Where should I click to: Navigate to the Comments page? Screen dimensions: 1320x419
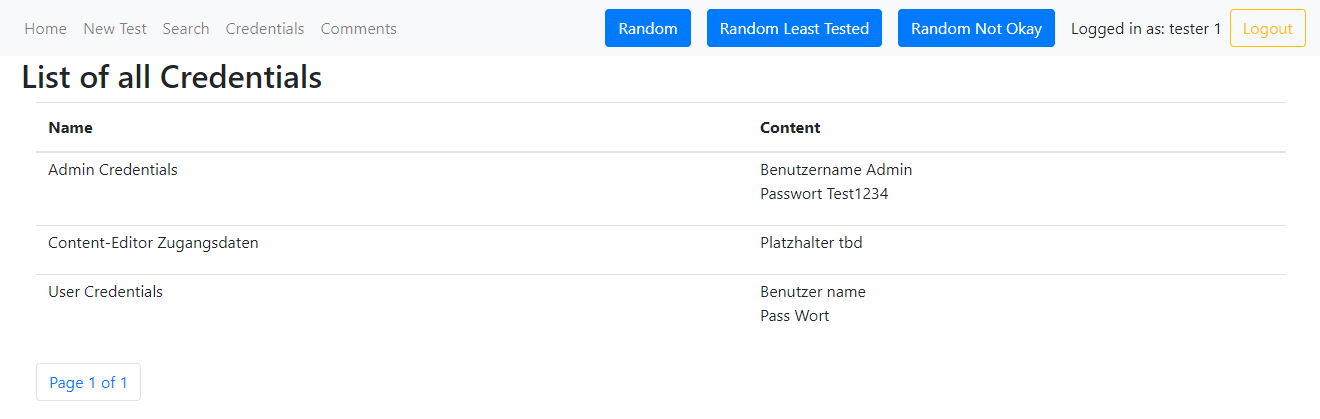(x=358, y=29)
